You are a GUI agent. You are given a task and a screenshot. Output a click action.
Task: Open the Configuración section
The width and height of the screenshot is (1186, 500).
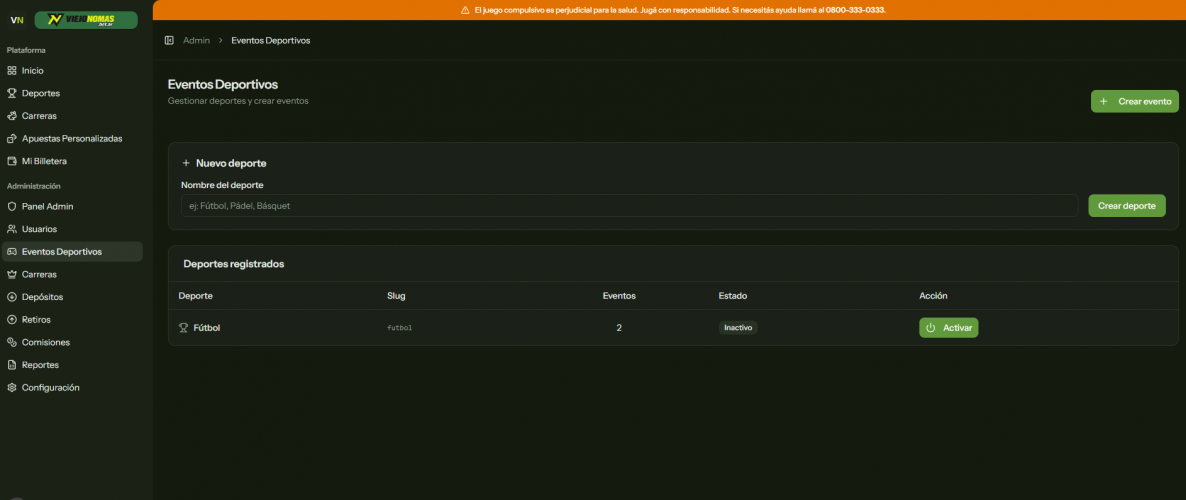tap(72, 387)
